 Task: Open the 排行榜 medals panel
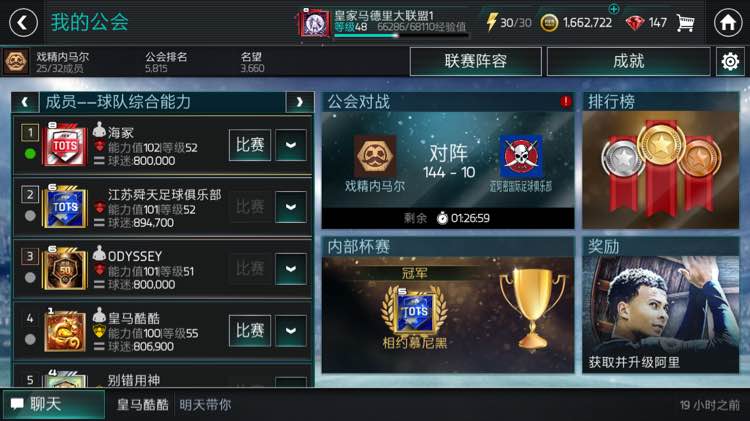[x=661, y=161]
